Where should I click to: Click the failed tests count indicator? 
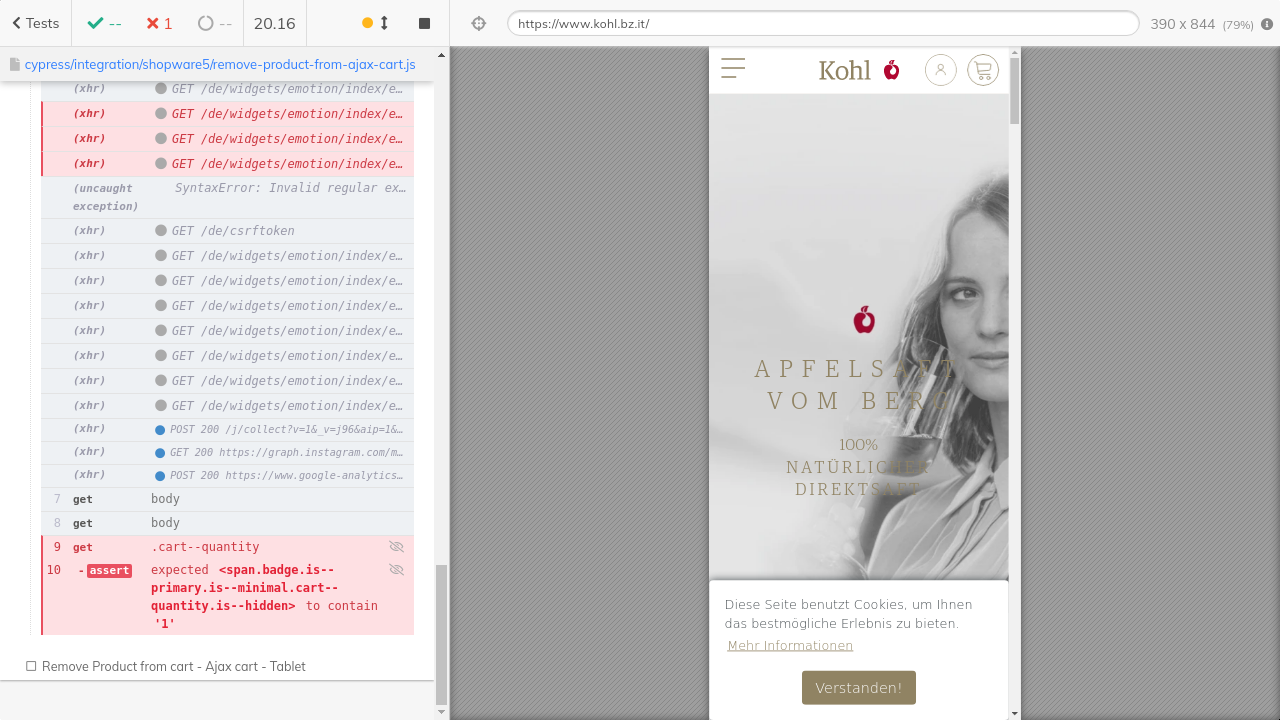coord(158,23)
